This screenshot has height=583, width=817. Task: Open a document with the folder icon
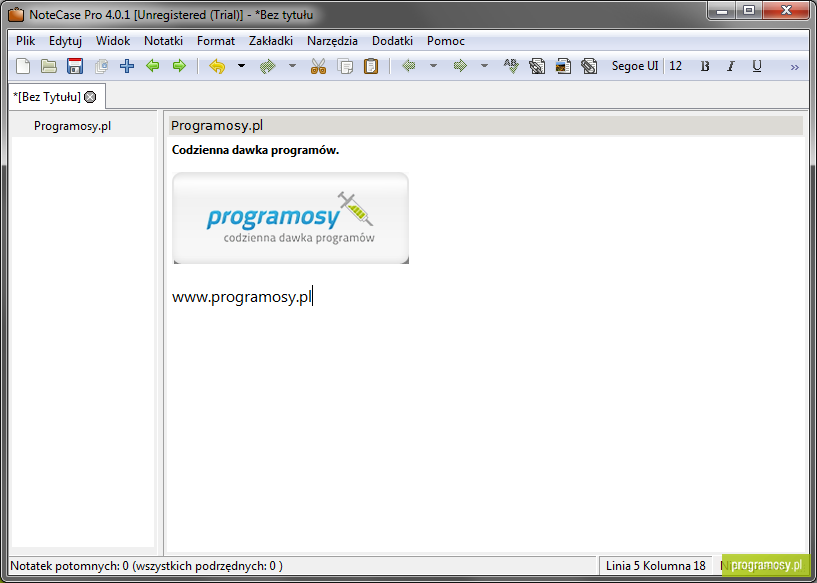pos(48,66)
